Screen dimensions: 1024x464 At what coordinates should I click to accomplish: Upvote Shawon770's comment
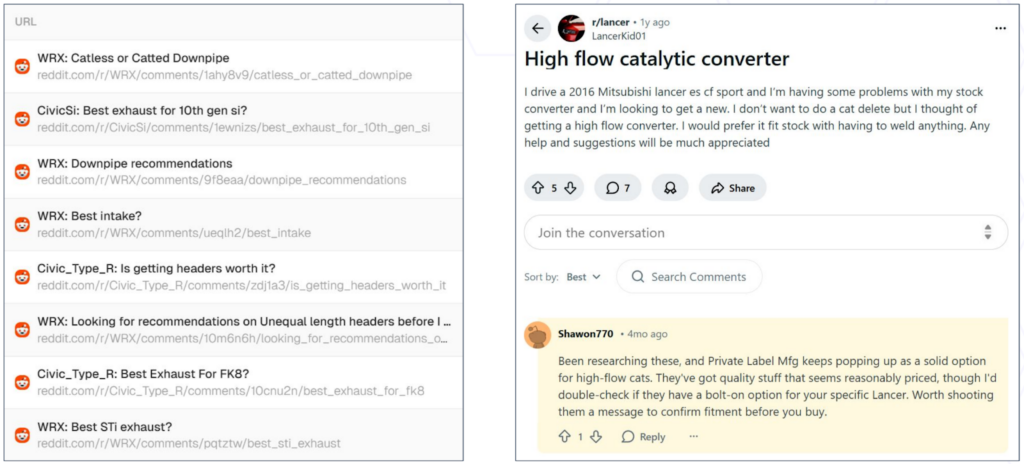pyautogui.click(x=565, y=437)
